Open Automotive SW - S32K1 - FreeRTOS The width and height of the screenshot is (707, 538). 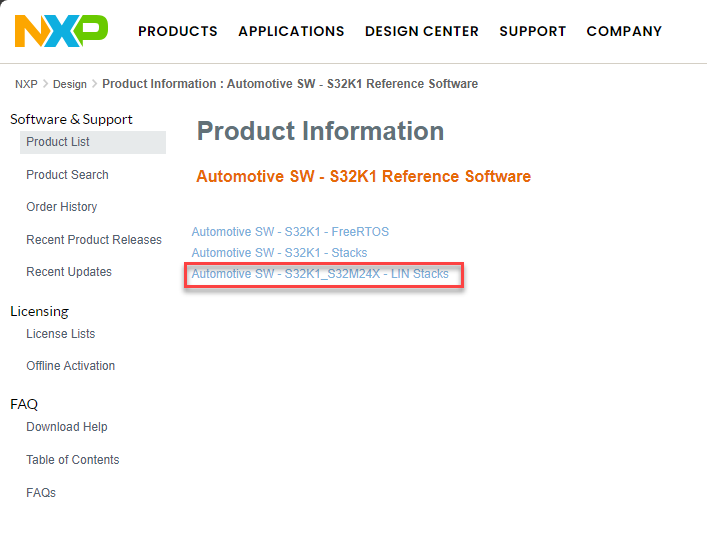click(290, 232)
